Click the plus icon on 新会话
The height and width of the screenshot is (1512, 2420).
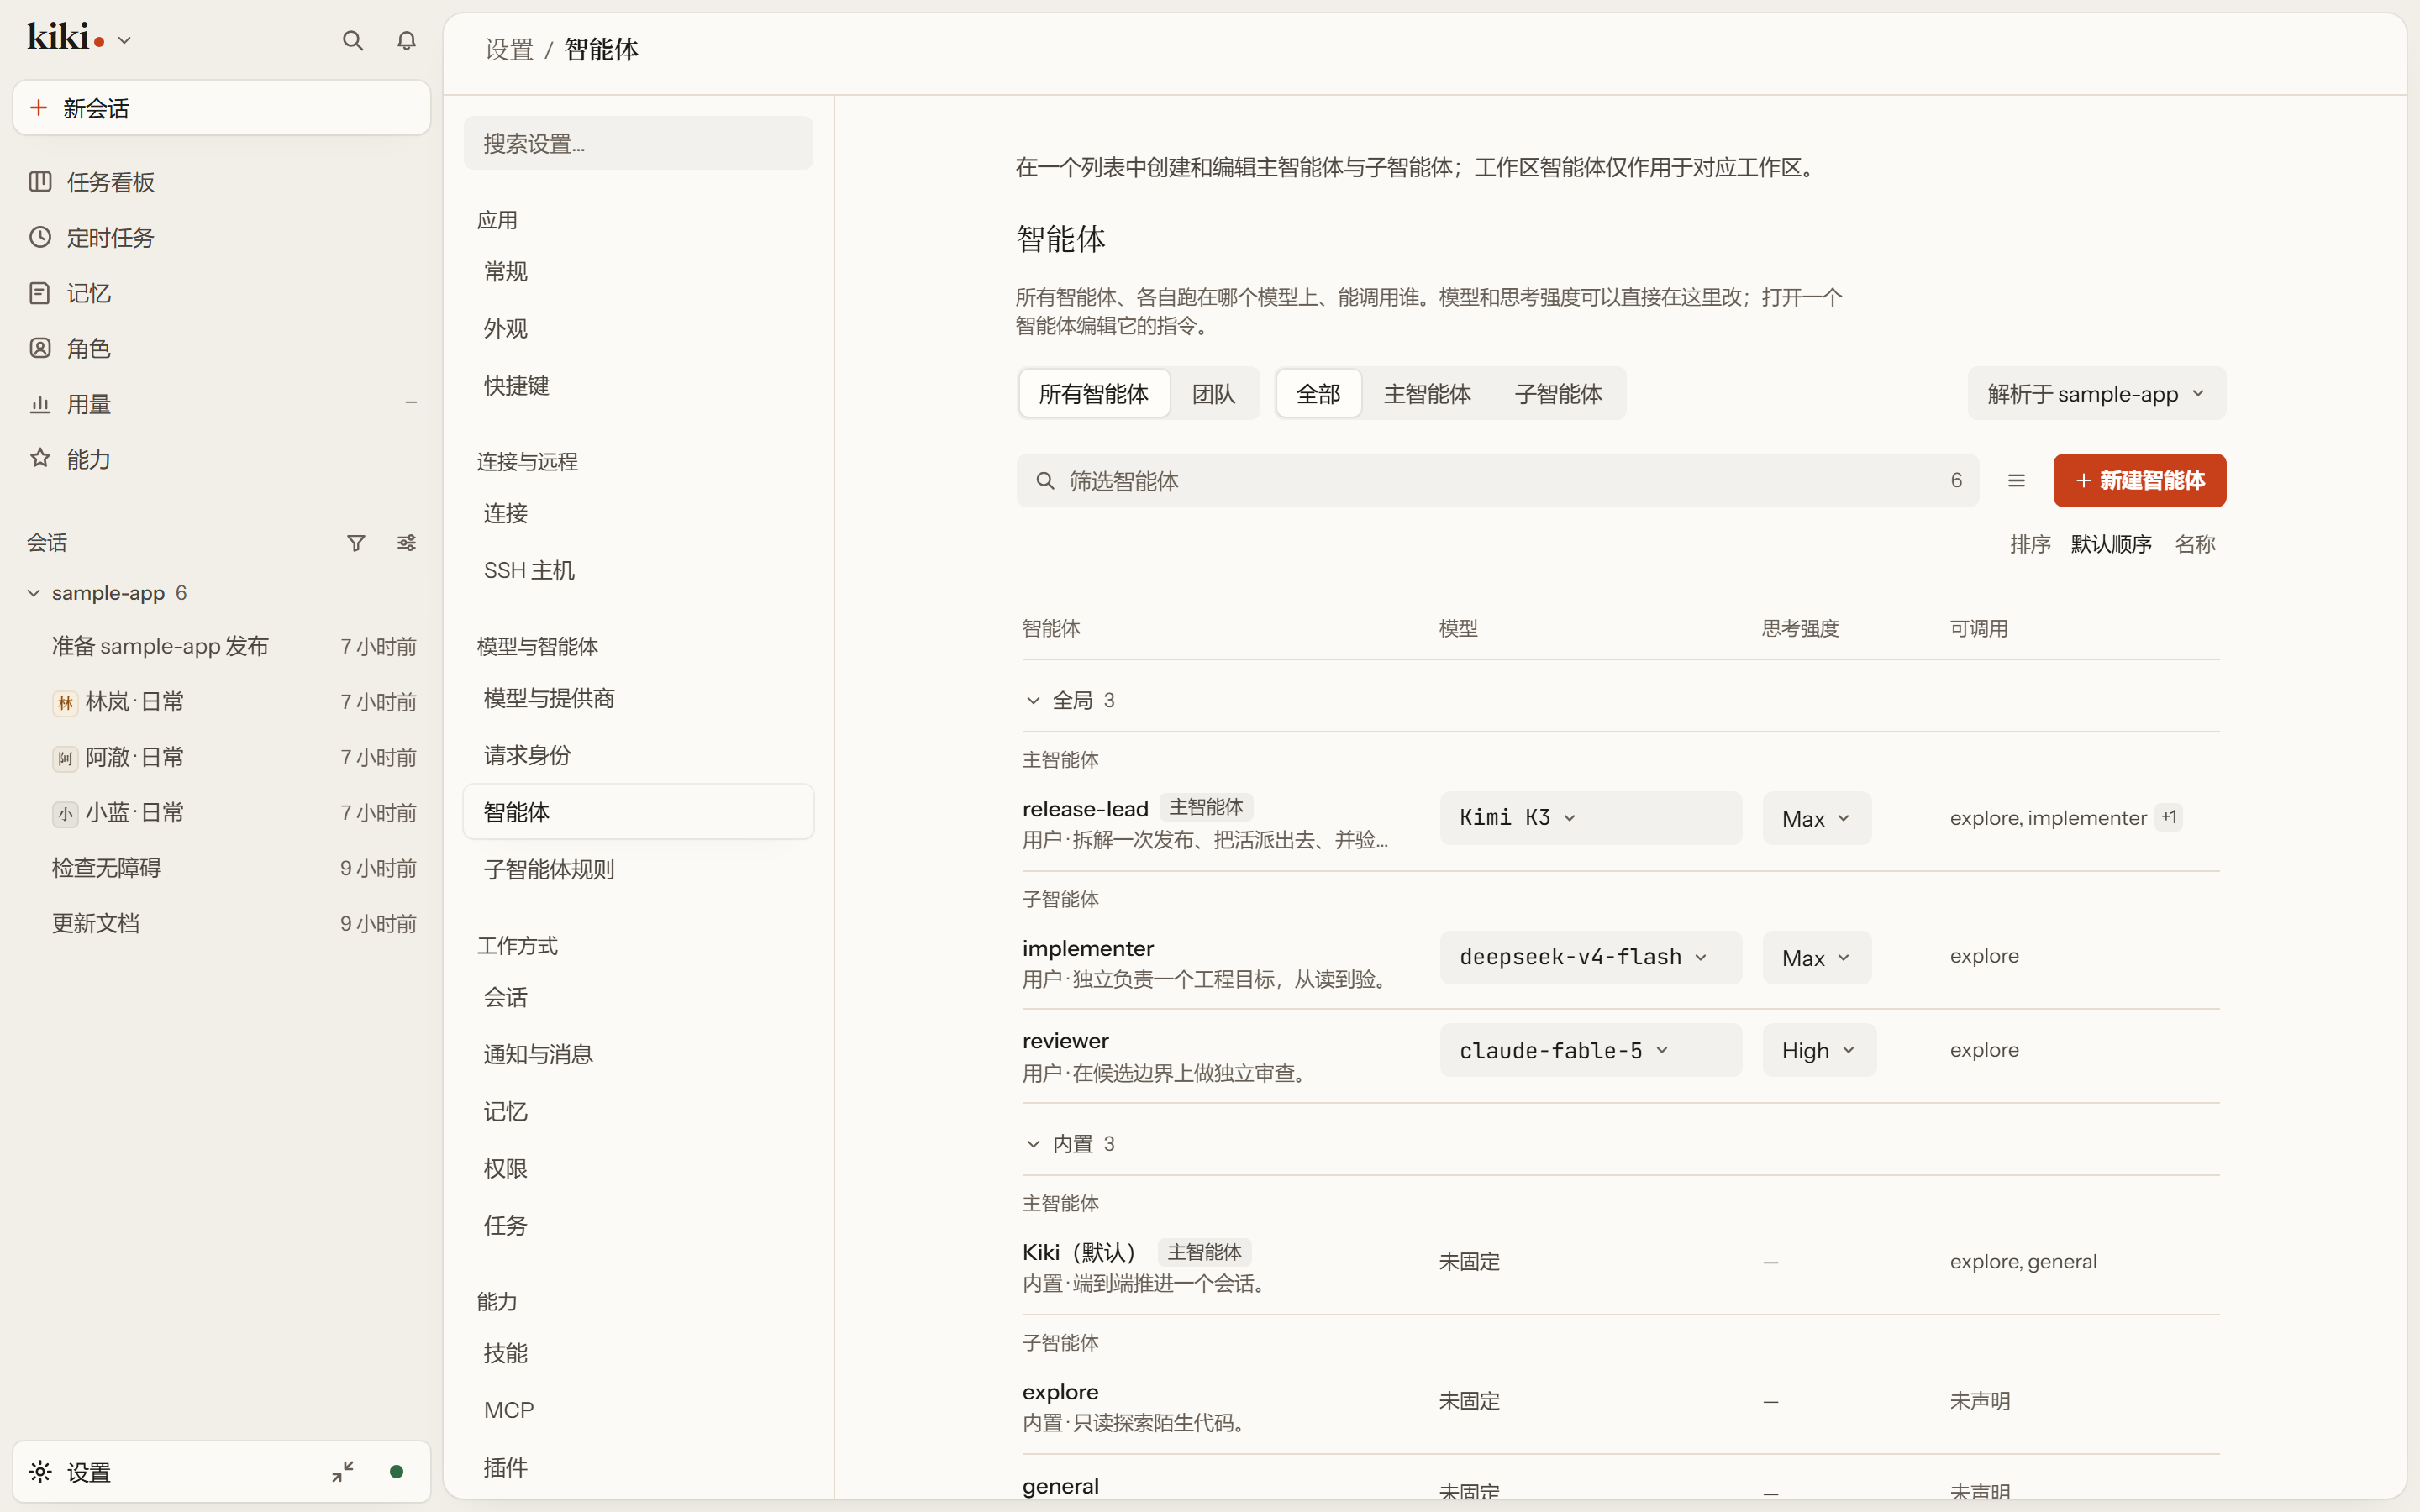tap(39, 107)
